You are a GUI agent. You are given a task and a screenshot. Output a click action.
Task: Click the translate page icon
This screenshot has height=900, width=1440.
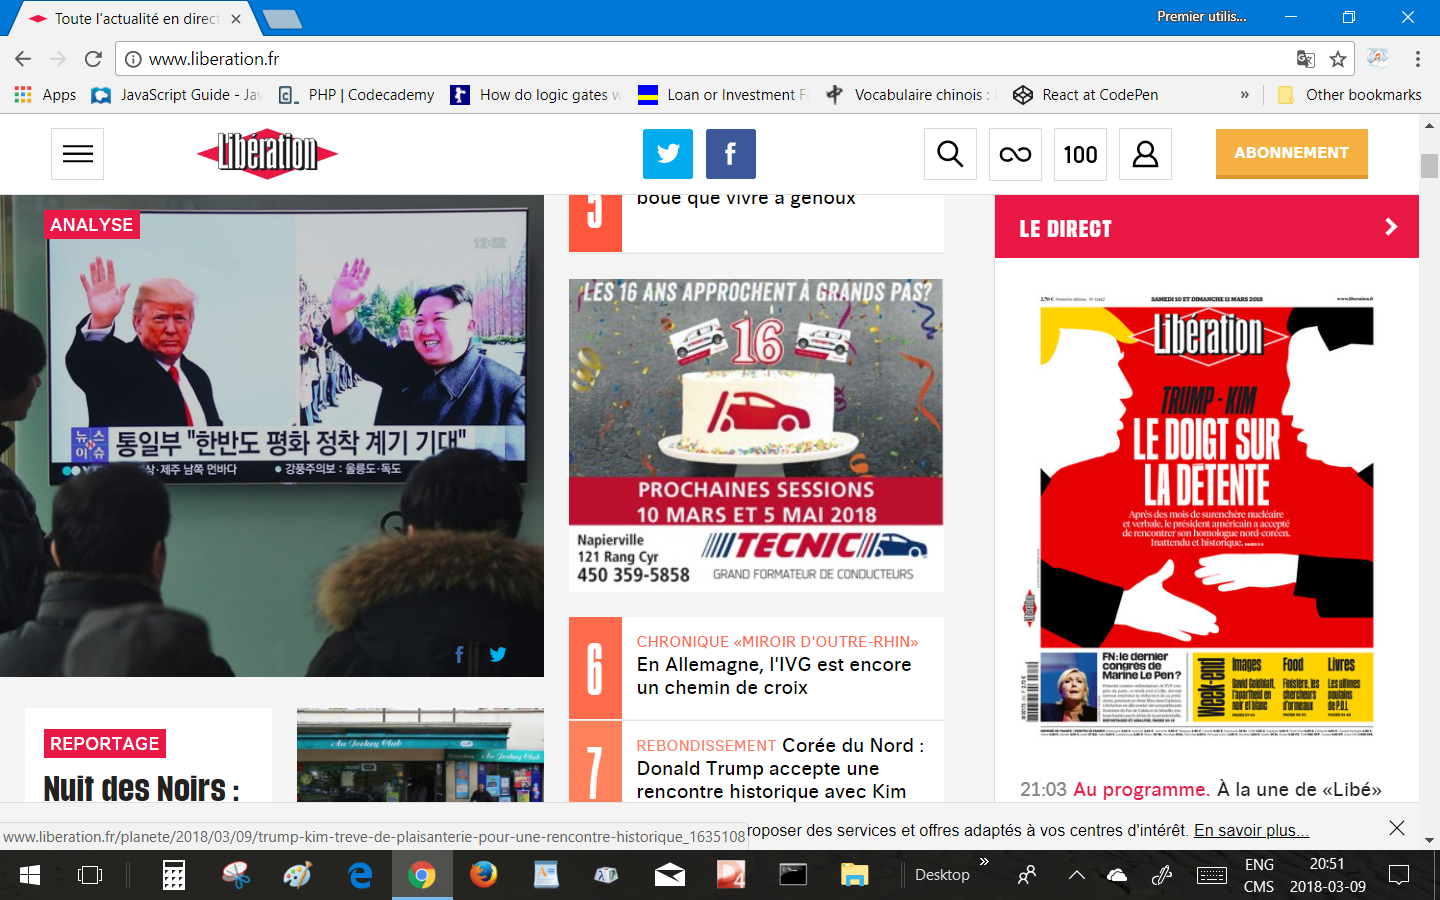tap(1305, 59)
